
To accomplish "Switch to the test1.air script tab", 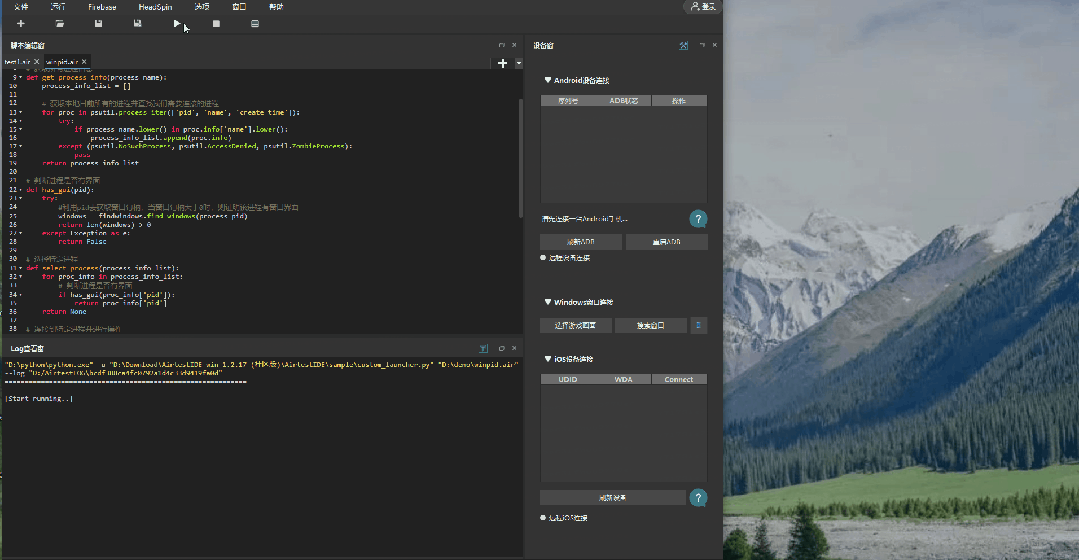I will [17, 62].
